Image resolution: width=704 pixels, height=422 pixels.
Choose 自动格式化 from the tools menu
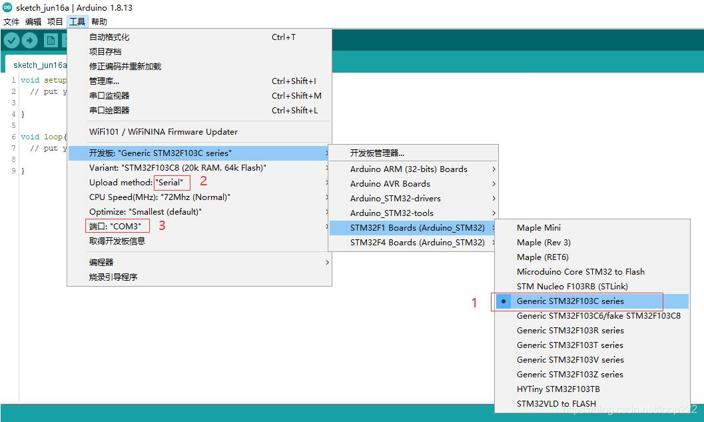click(199, 37)
